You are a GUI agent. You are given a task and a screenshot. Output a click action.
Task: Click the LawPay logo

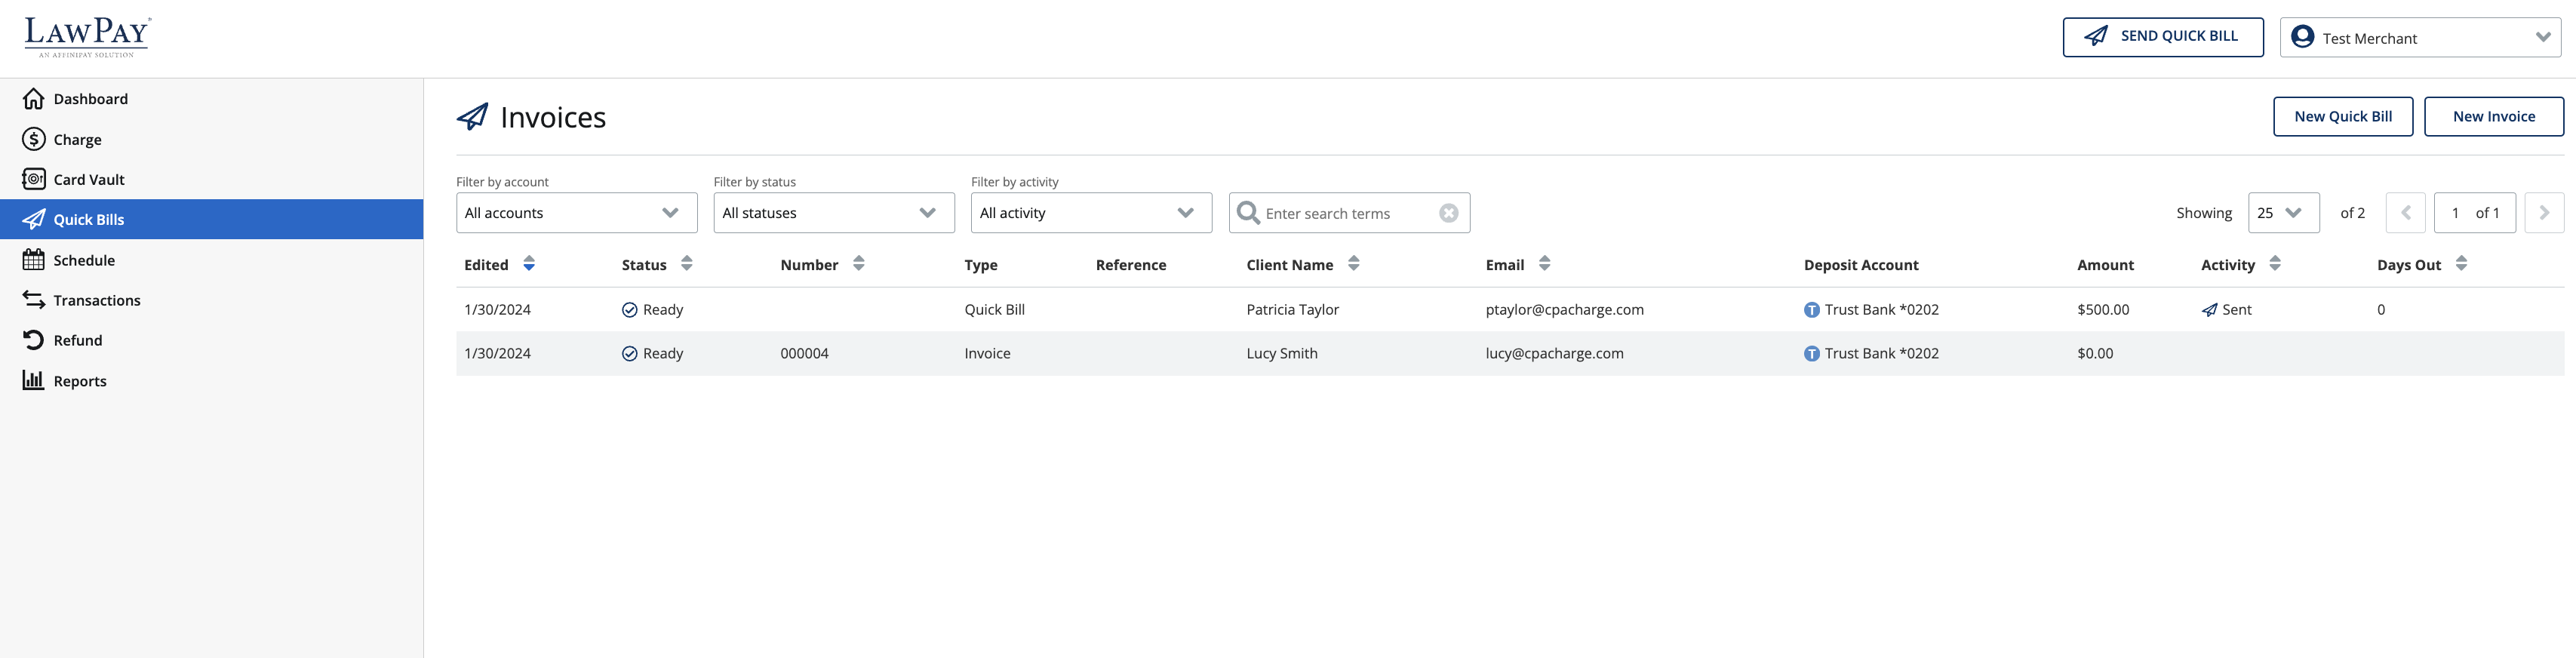pyautogui.click(x=87, y=37)
